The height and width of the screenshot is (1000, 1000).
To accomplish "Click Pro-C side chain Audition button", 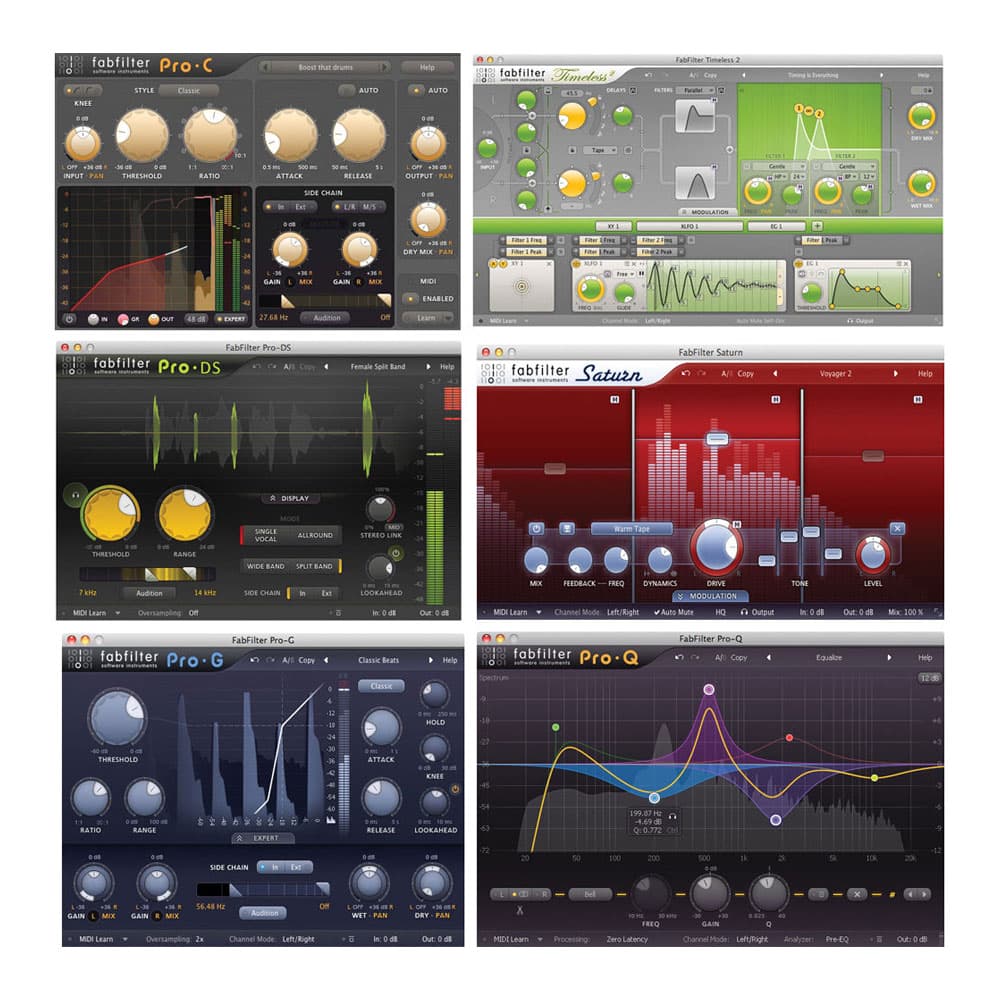I will tap(327, 318).
